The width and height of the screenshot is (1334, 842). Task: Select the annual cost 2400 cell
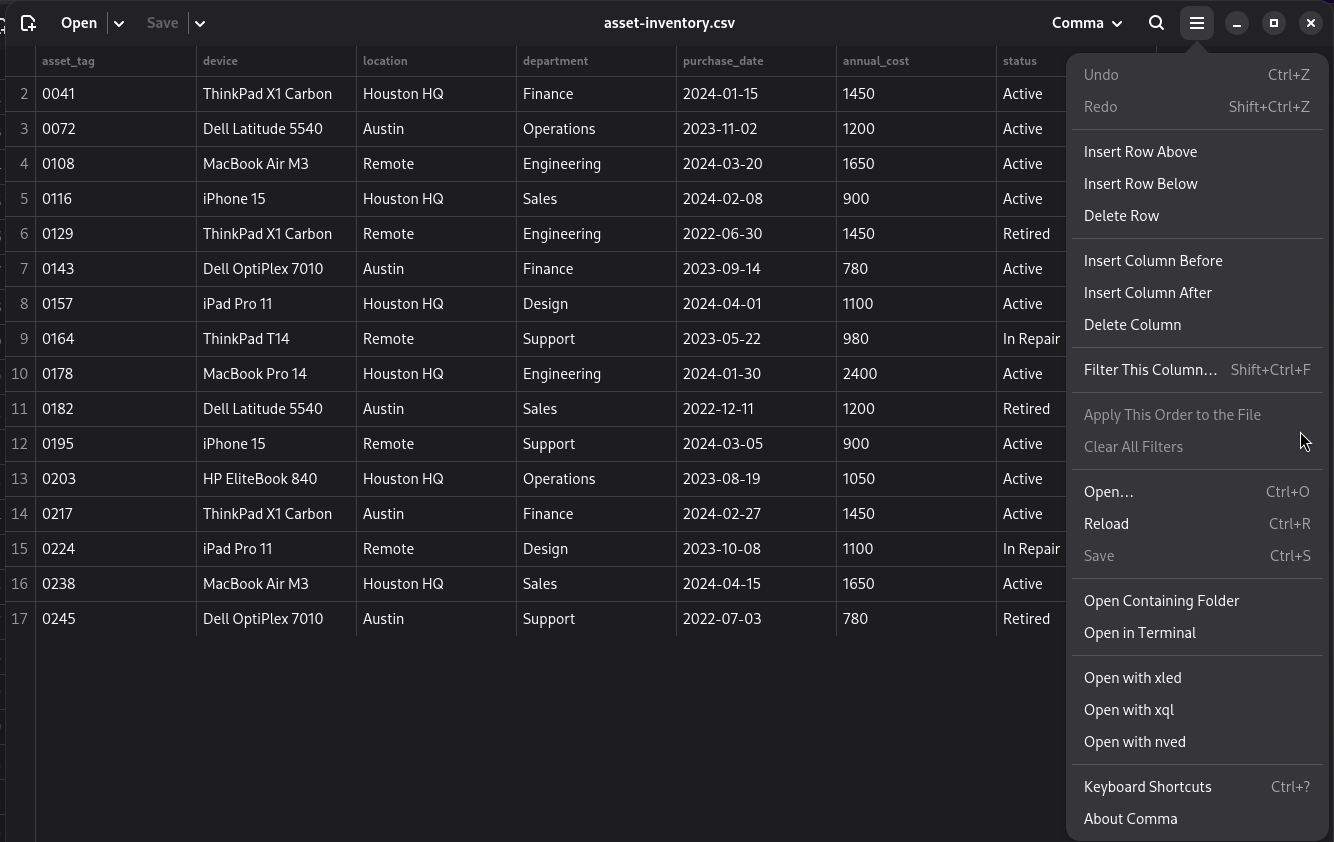click(916, 374)
